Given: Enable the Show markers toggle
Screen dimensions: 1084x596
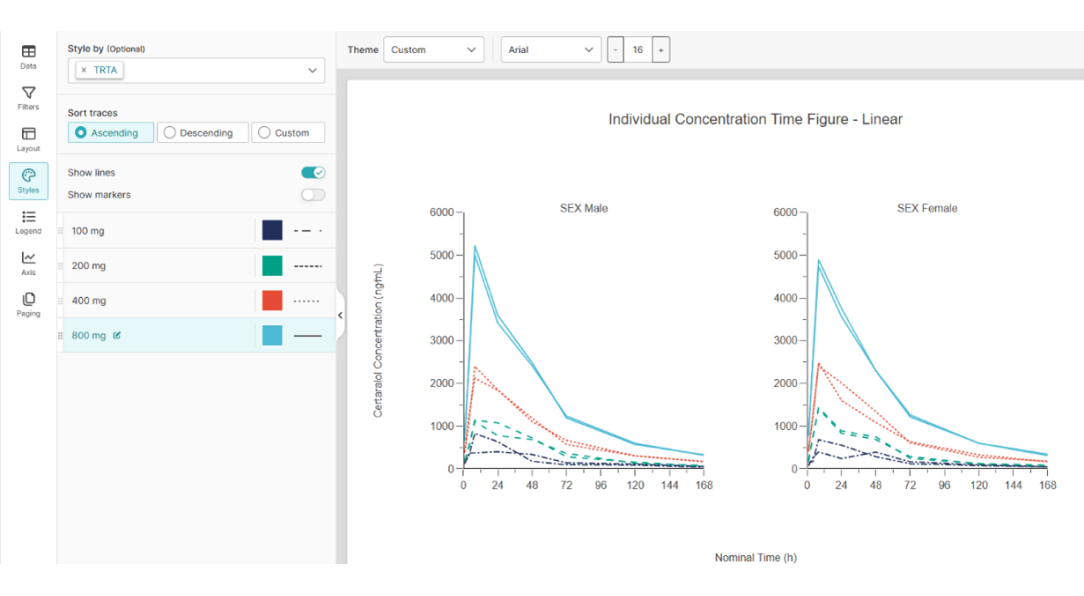Looking at the screenshot, I should coord(313,195).
